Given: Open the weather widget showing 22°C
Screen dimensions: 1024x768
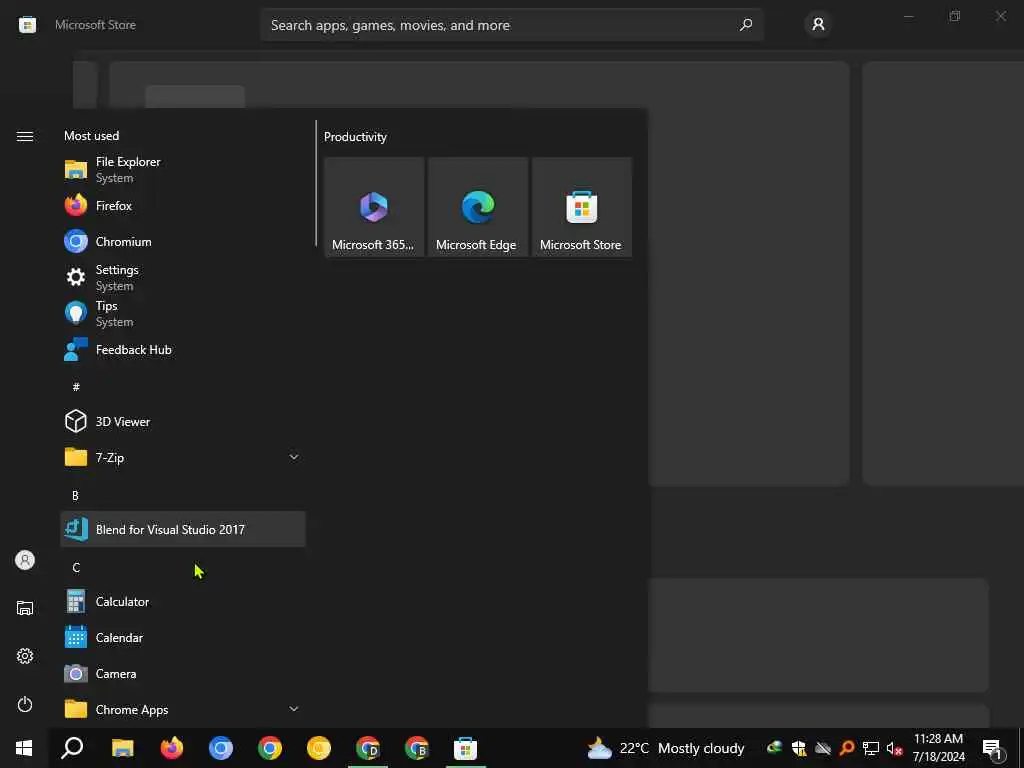Looking at the screenshot, I should click(665, 748).
